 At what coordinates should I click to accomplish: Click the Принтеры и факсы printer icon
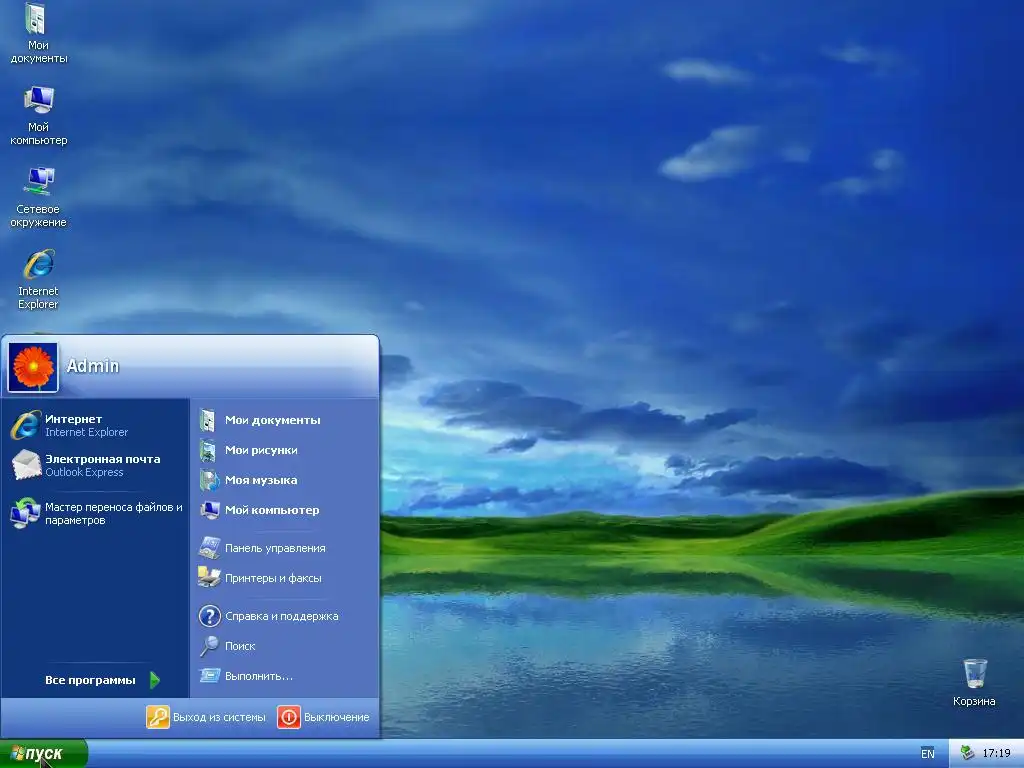coord(210,577)
